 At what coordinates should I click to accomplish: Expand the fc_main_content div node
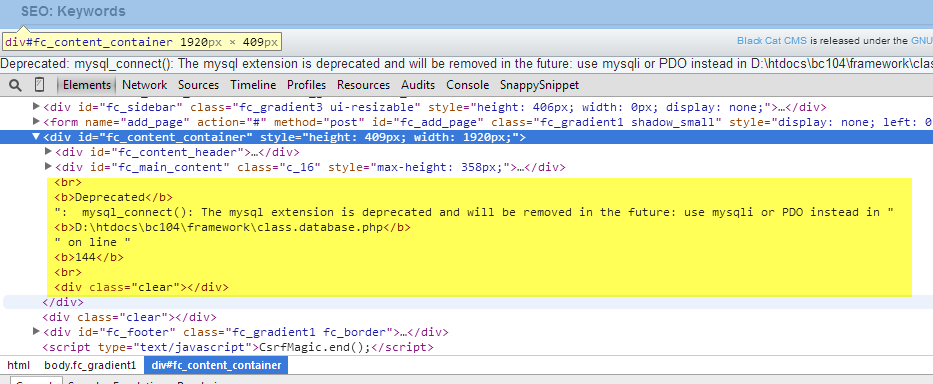(49, 167)
